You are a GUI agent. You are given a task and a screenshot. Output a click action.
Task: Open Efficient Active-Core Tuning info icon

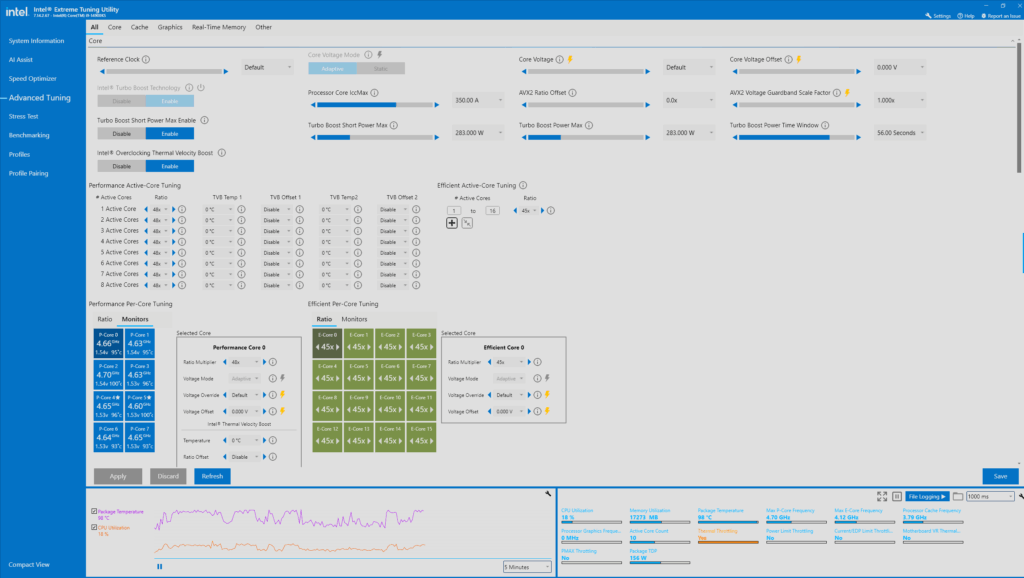522,185
